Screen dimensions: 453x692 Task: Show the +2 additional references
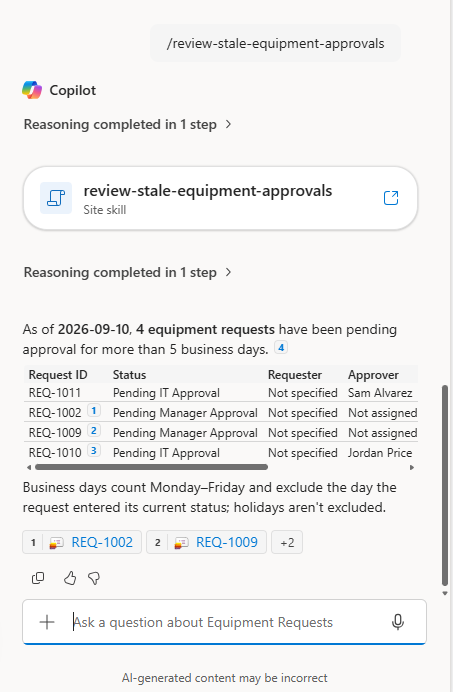[x=287, y=542]
